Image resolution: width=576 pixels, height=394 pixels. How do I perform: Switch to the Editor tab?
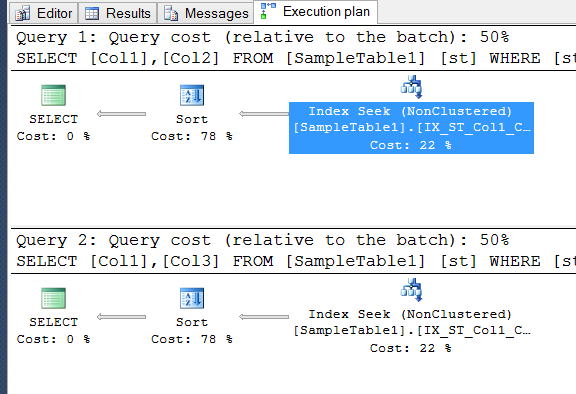(44, 13)
